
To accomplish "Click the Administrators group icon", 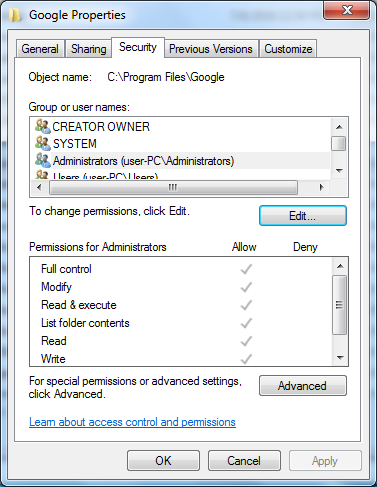I will click(43, 160).
